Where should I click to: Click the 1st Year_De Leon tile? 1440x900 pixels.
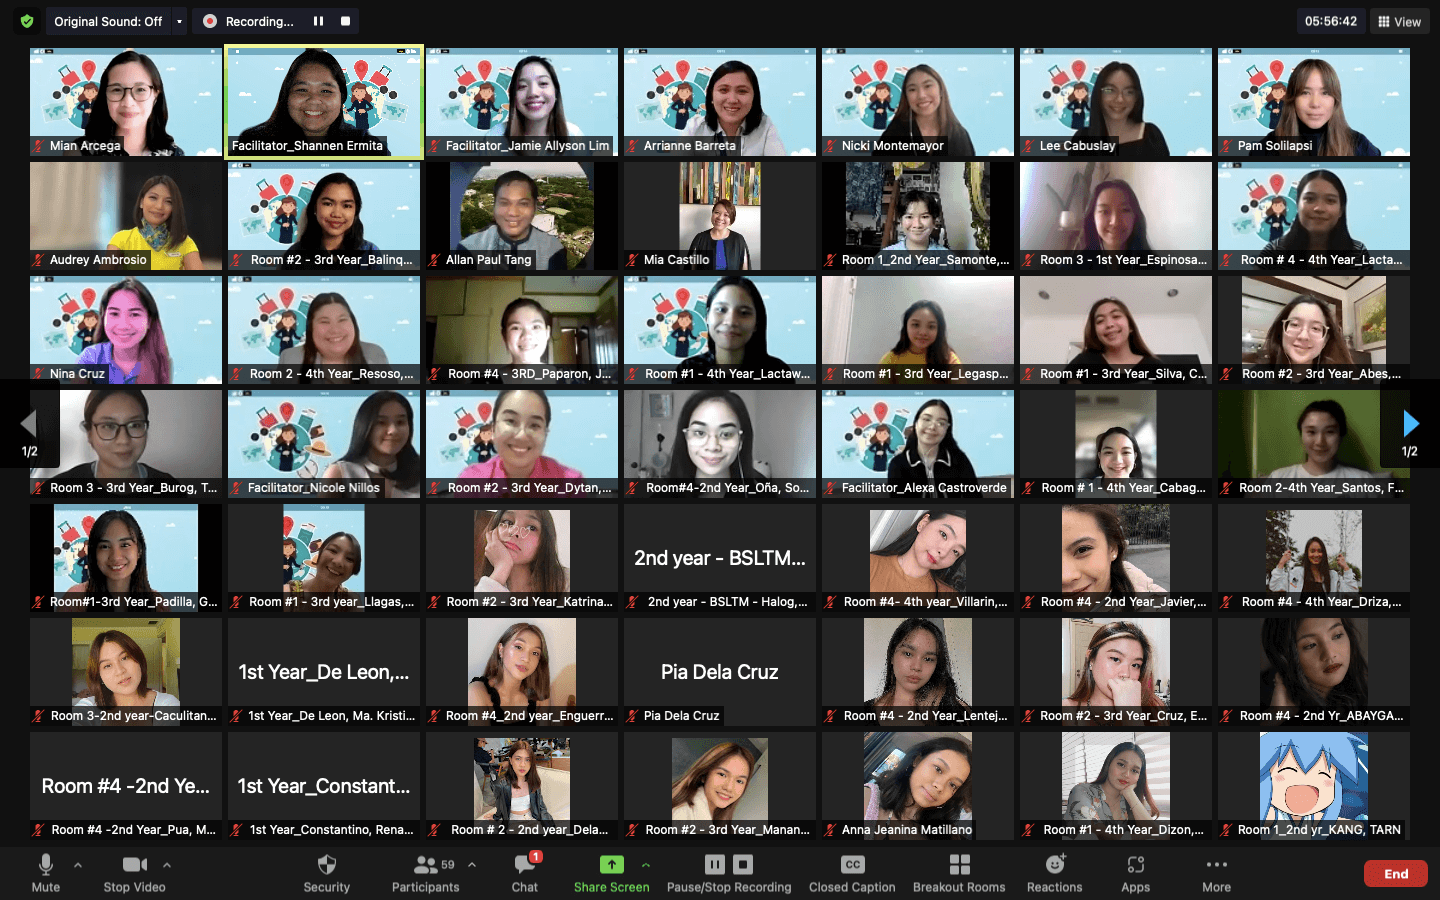pyautogui.click(x=324, y=672)
